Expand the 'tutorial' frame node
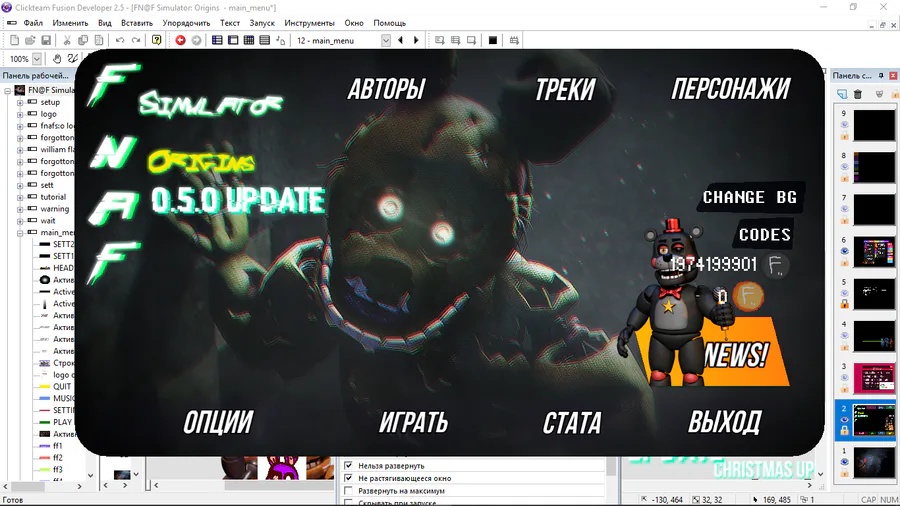Viewport: 900px width, 506px height. 20,197
